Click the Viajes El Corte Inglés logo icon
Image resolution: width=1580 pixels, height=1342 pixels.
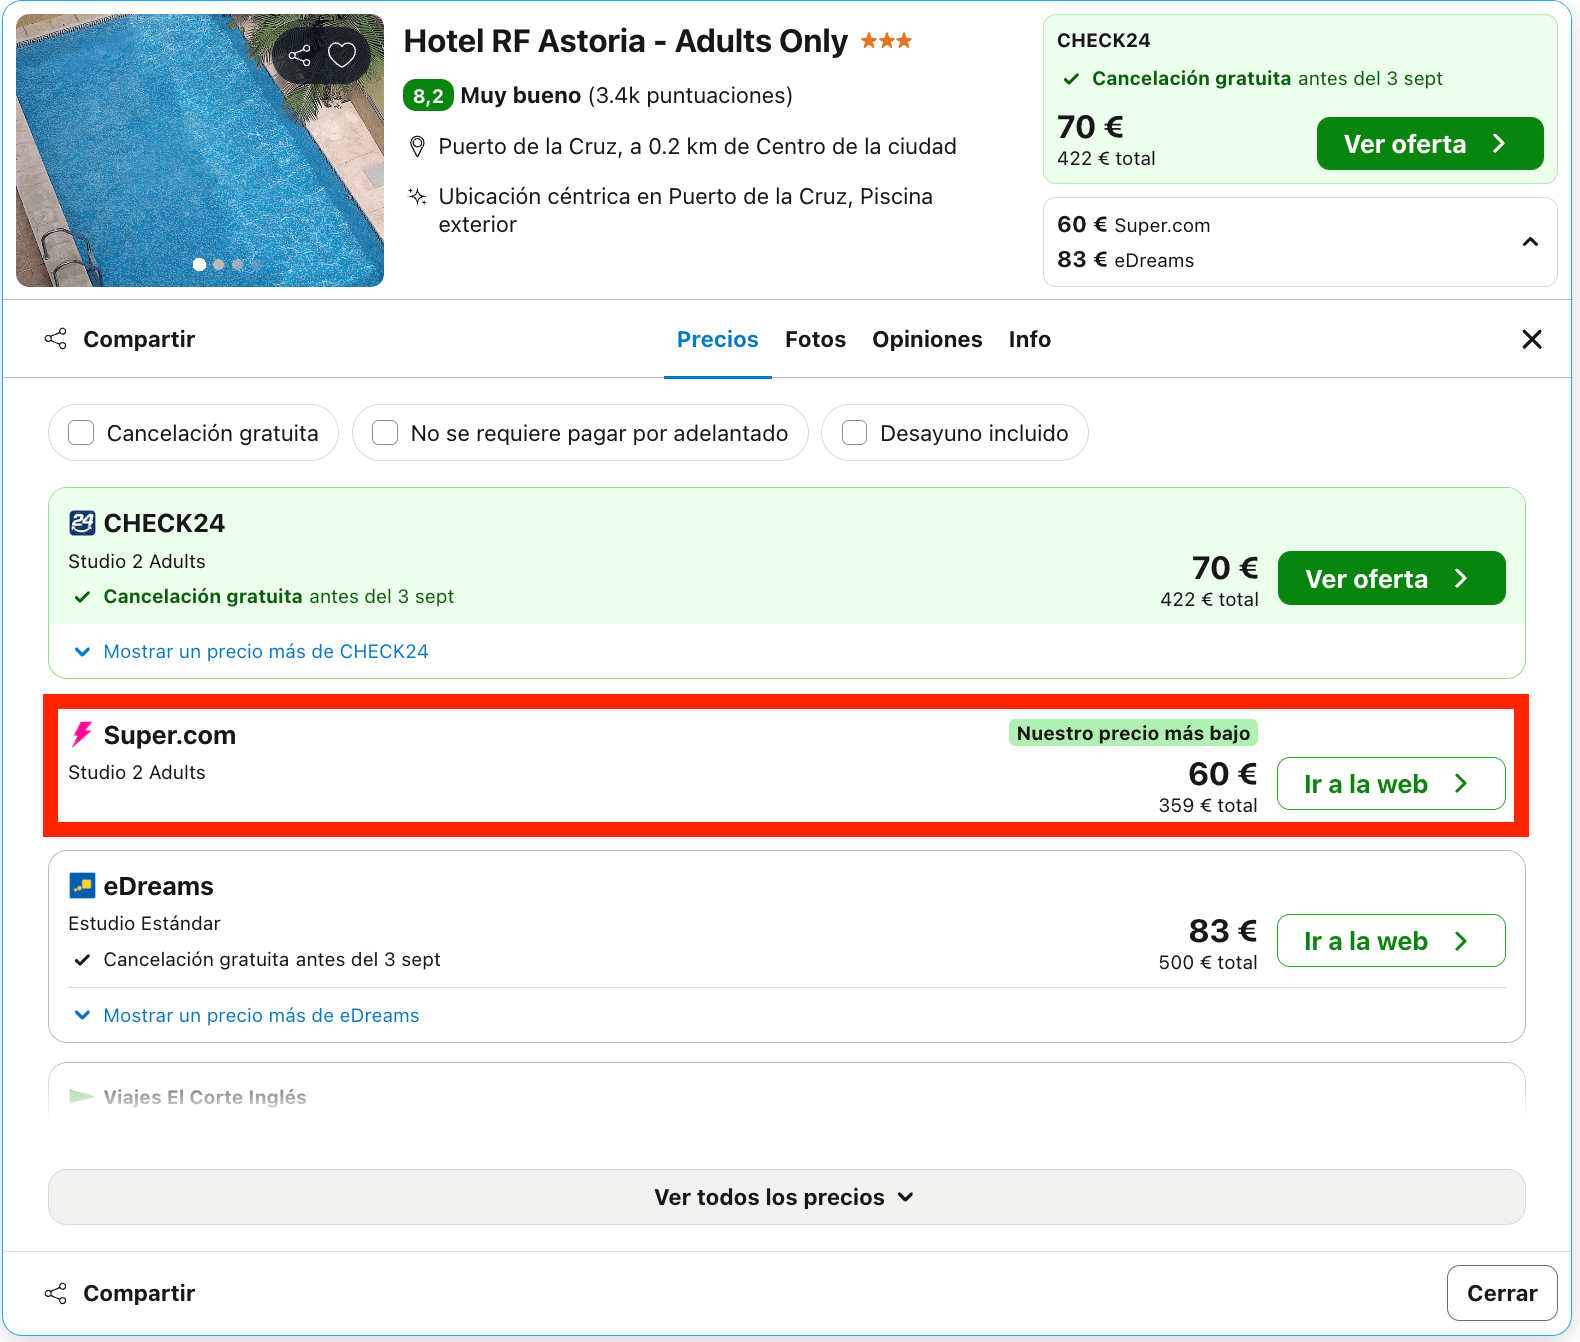[82, 1097]
